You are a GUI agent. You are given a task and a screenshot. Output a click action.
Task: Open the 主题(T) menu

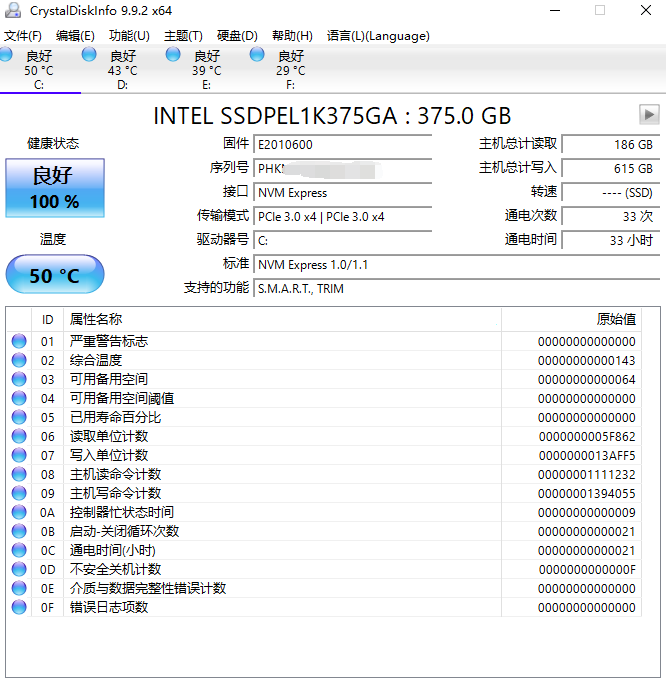tap(183, 36)
